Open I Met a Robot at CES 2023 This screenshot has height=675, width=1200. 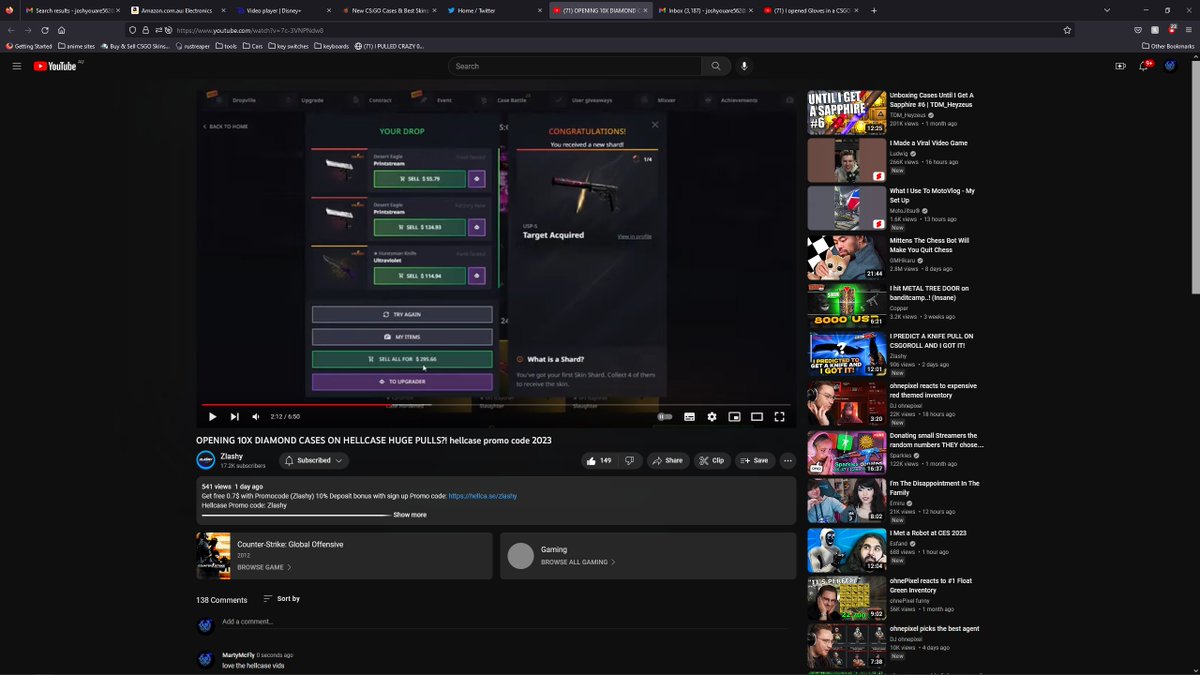(x=928, y=533)
